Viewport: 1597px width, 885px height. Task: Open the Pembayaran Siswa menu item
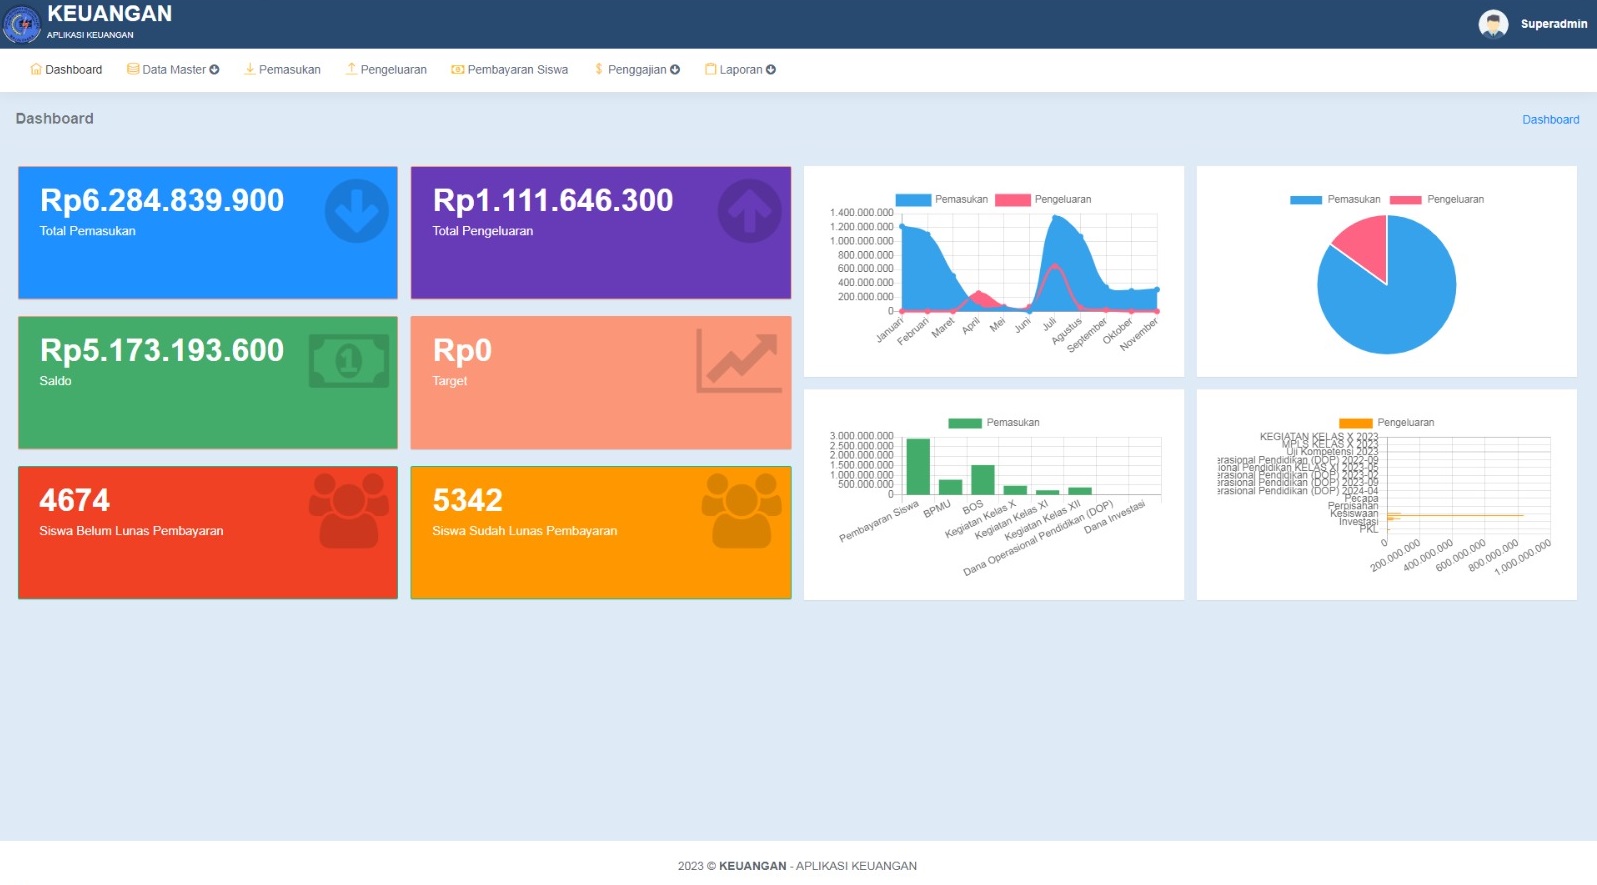509,70
